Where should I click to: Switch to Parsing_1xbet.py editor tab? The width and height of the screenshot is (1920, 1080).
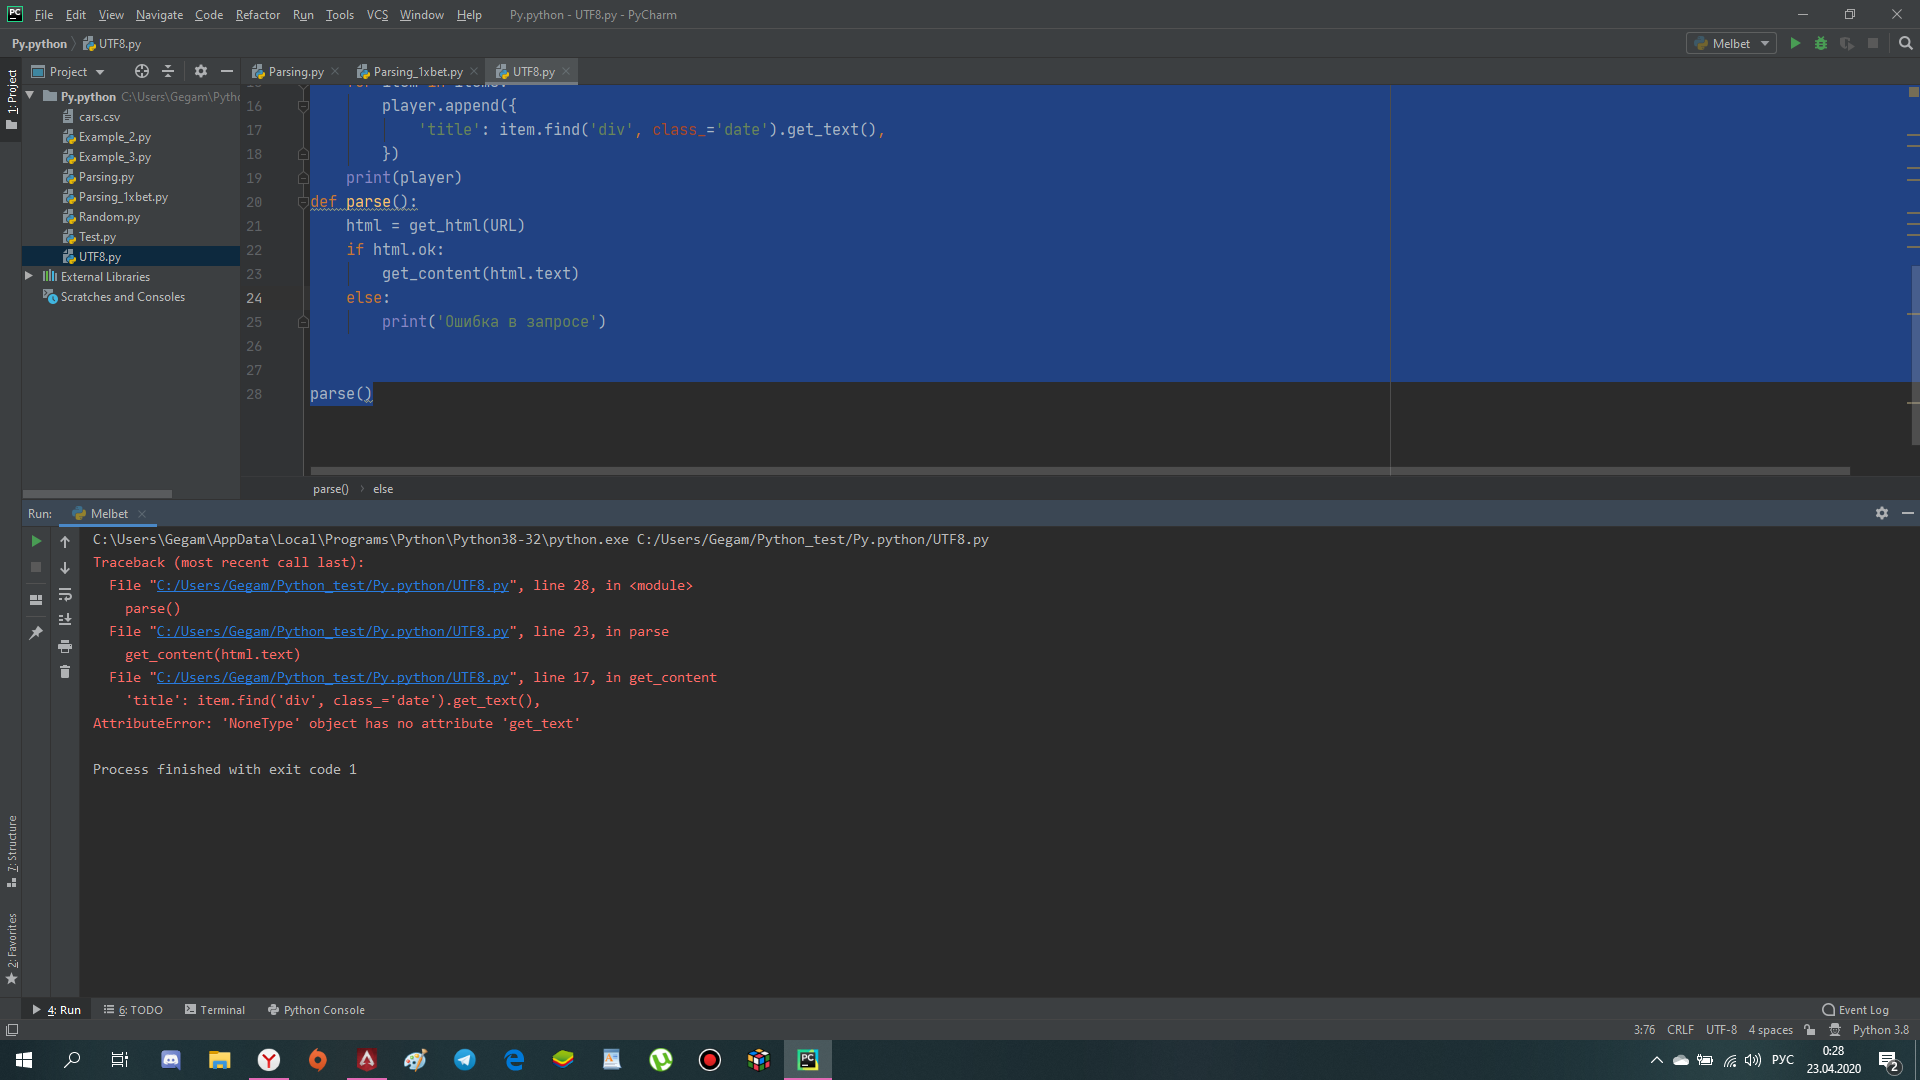click(417, 72)
